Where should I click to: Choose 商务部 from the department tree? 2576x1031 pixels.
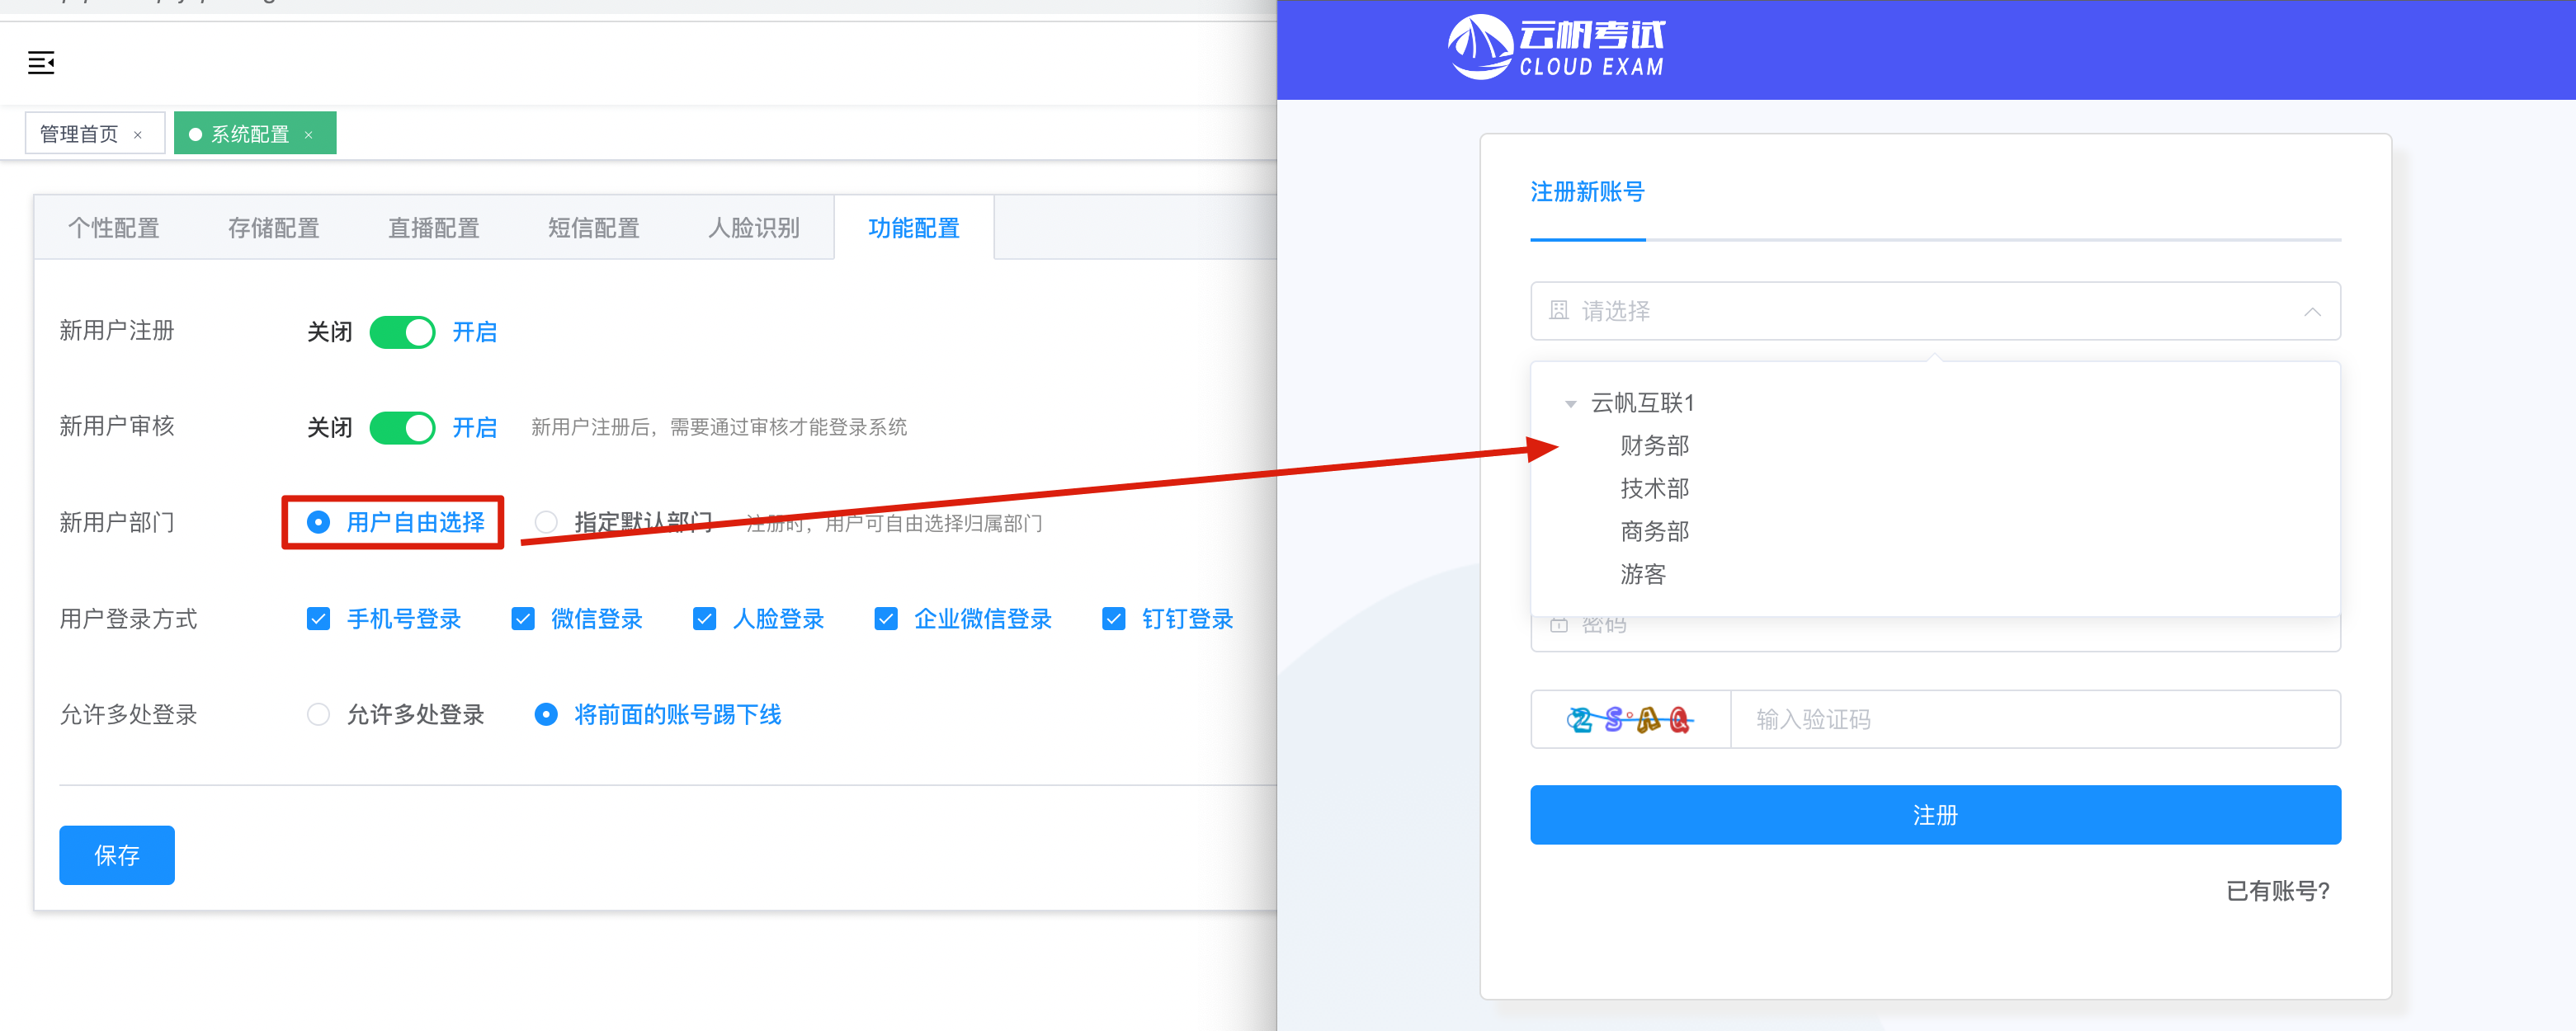(1654, 532)
